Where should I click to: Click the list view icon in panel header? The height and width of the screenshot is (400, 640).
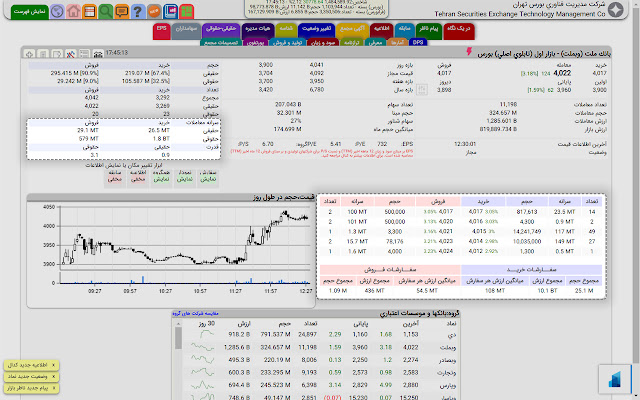(x=84, y=54)
